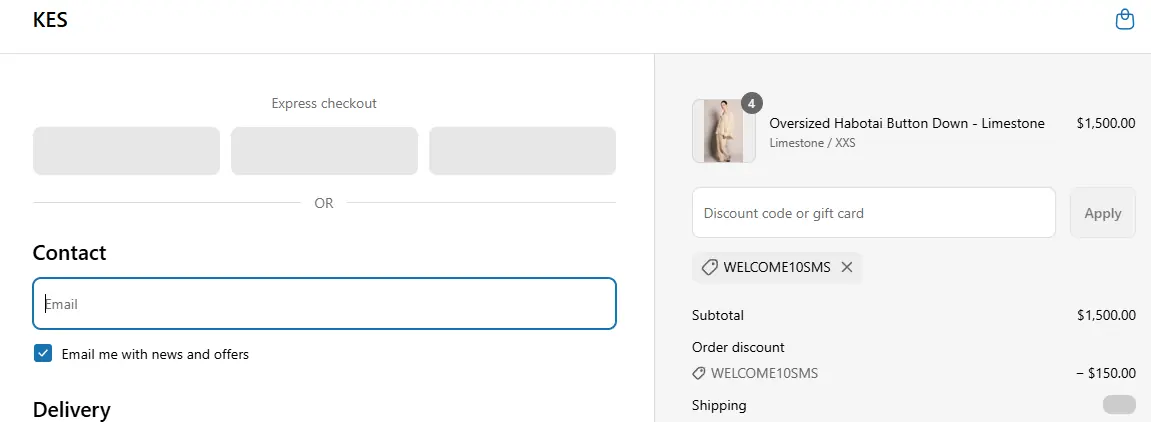Select the middle express checkout button

[x=324, y=151]
